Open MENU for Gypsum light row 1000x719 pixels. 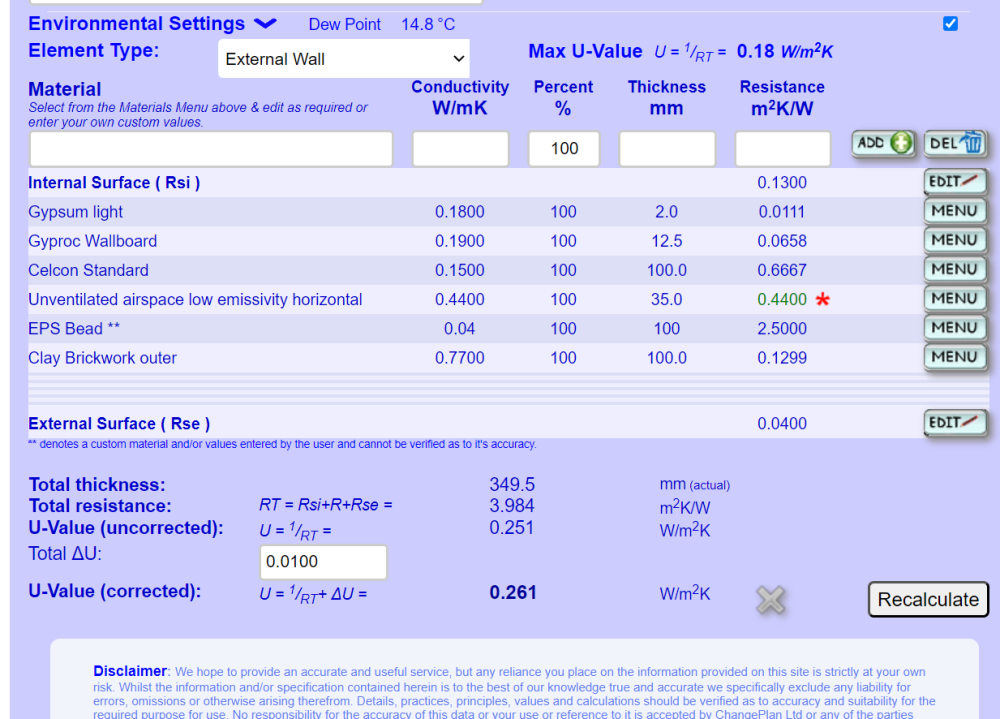pos(955,211)
